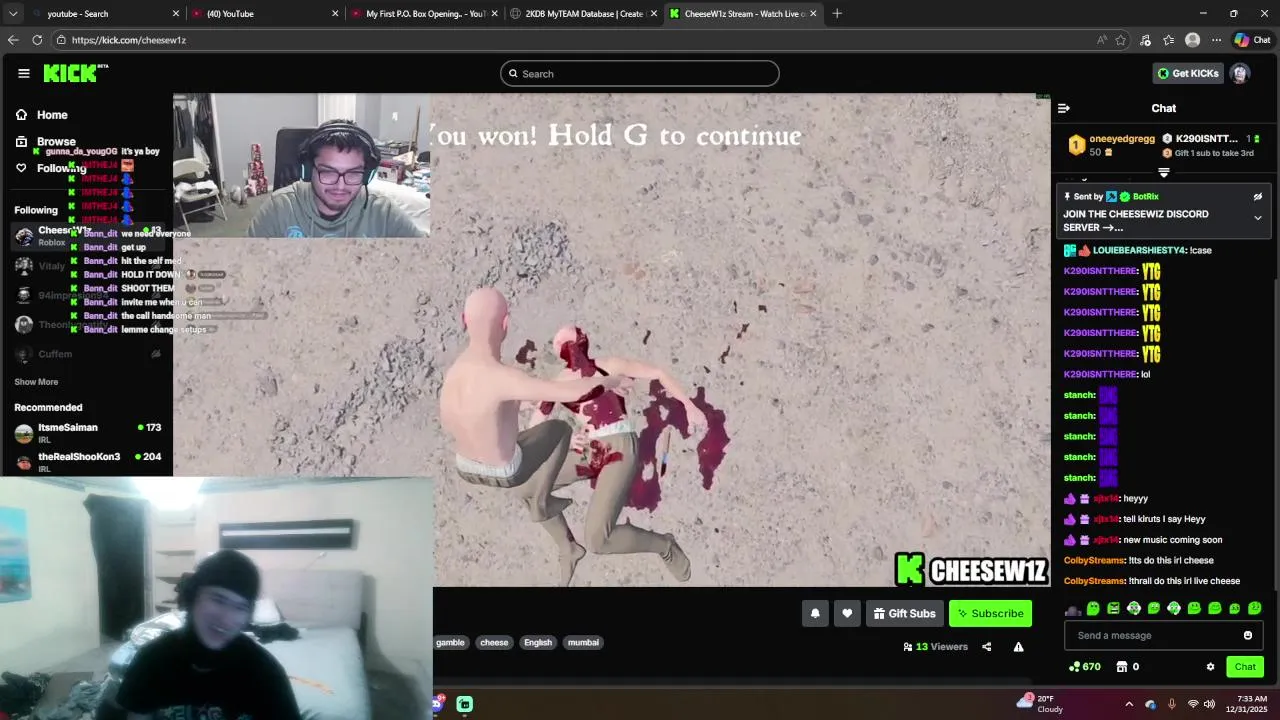Expand the pinned Discord message chevron
This screenshot has width=1280, height=720.
[x=1258, y=218]
